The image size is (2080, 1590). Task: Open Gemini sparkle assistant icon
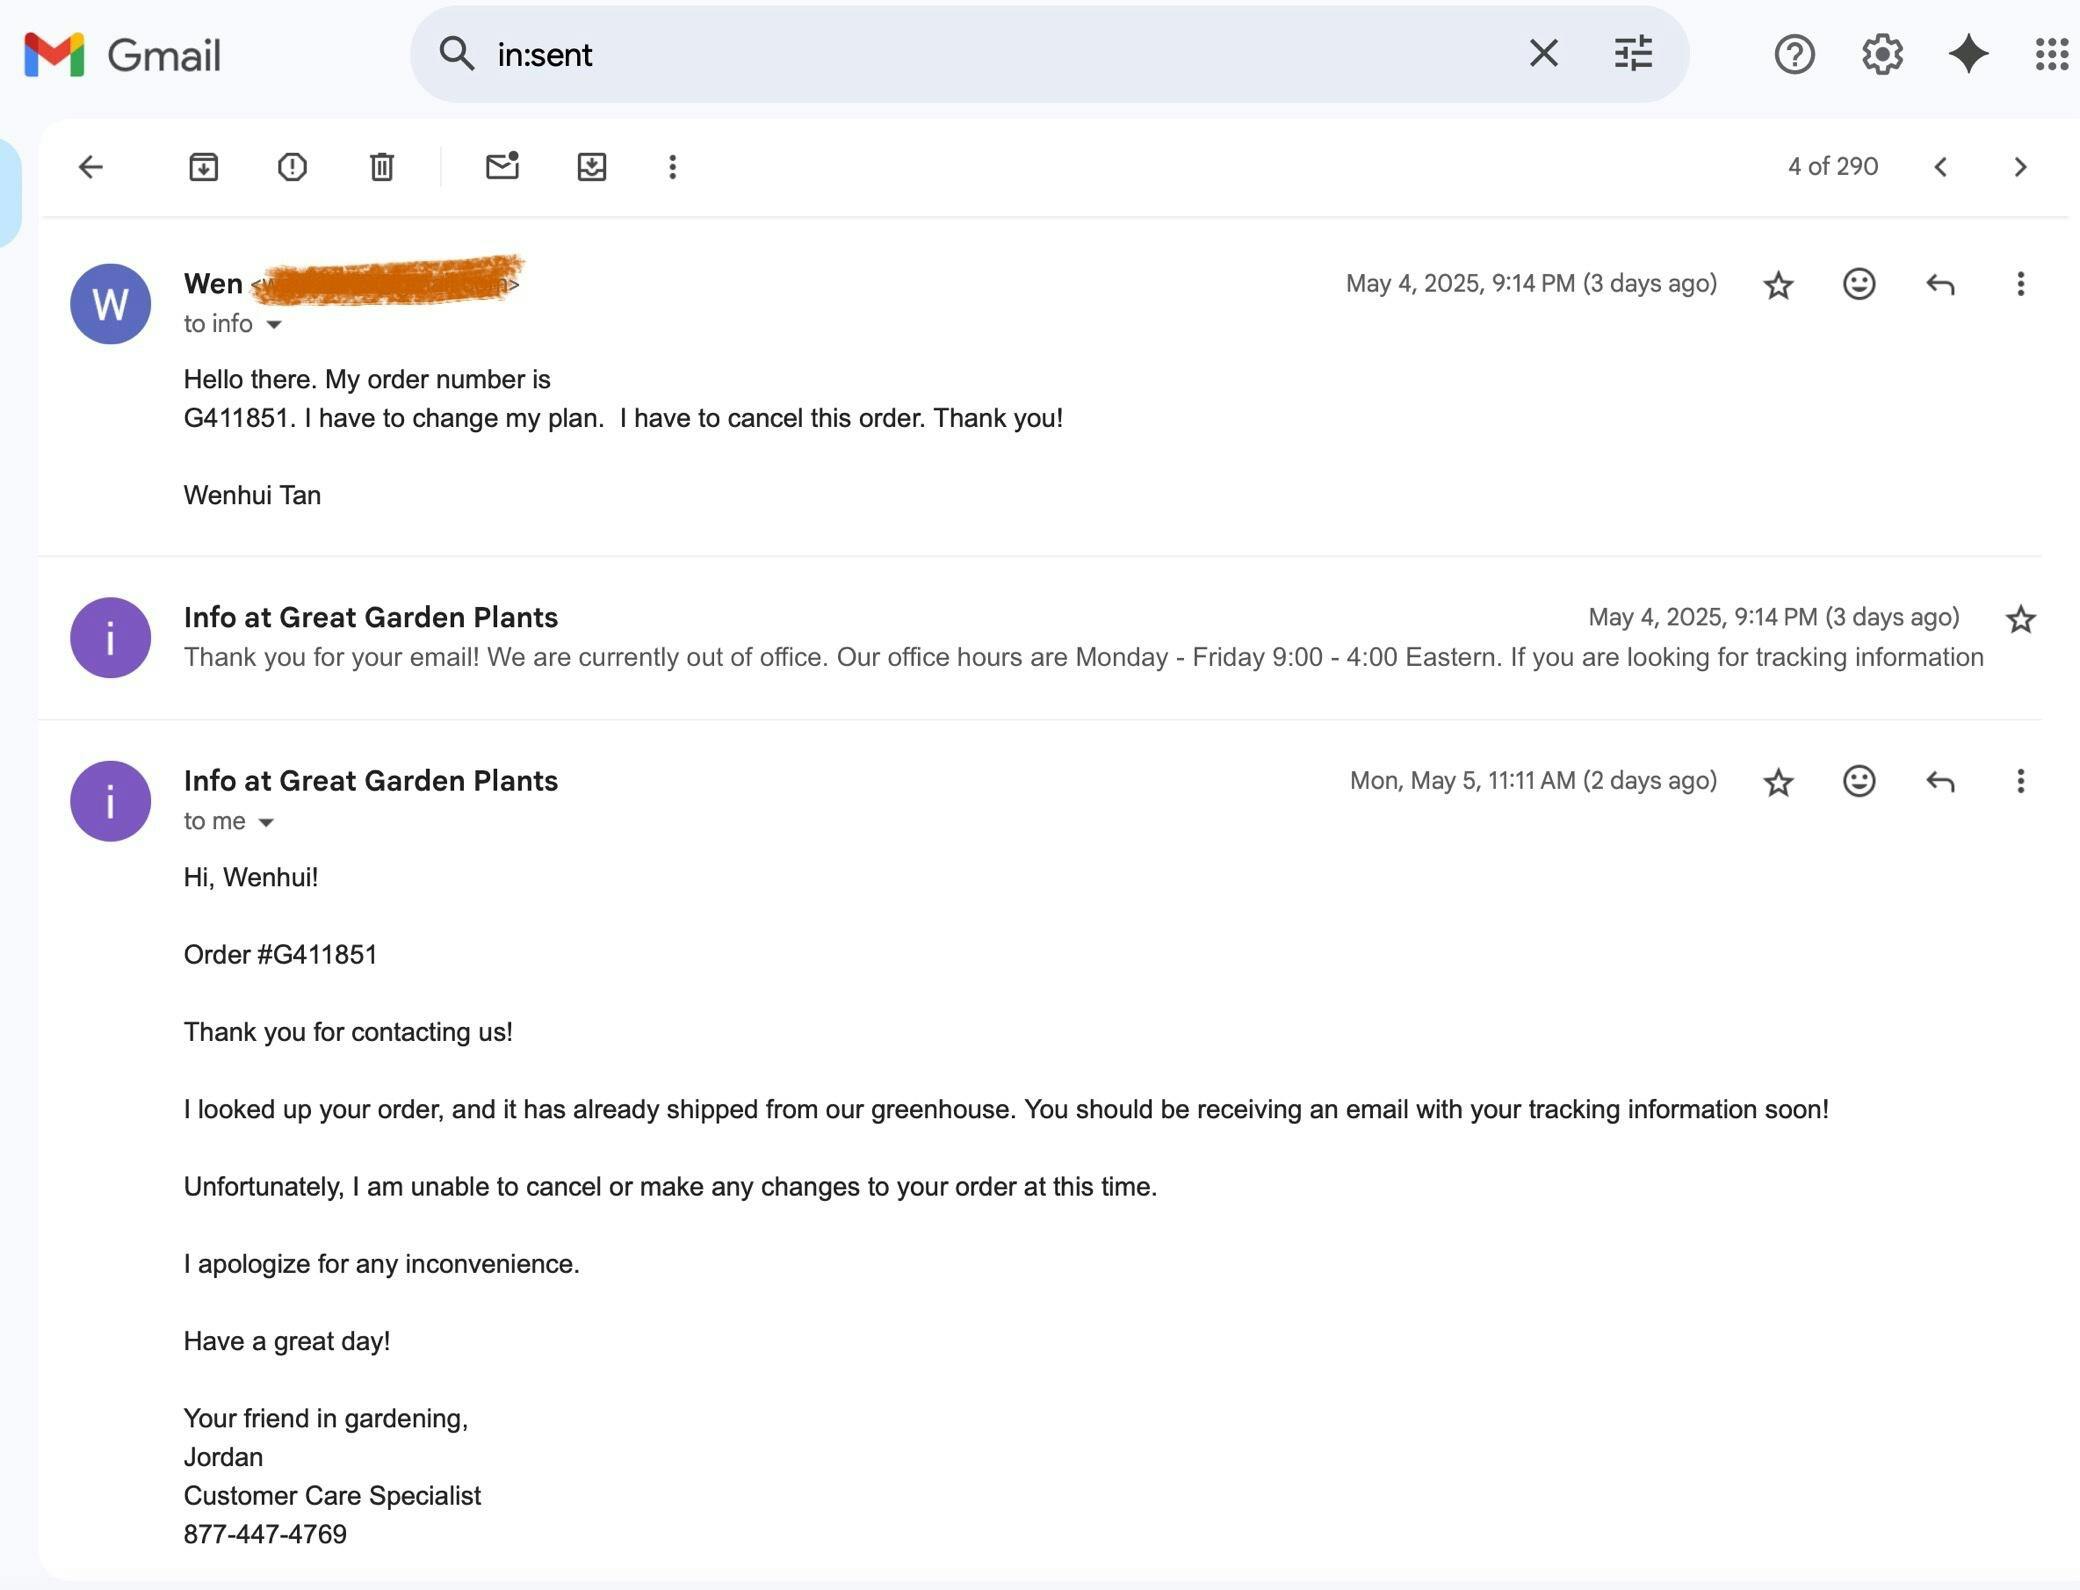1967,54
